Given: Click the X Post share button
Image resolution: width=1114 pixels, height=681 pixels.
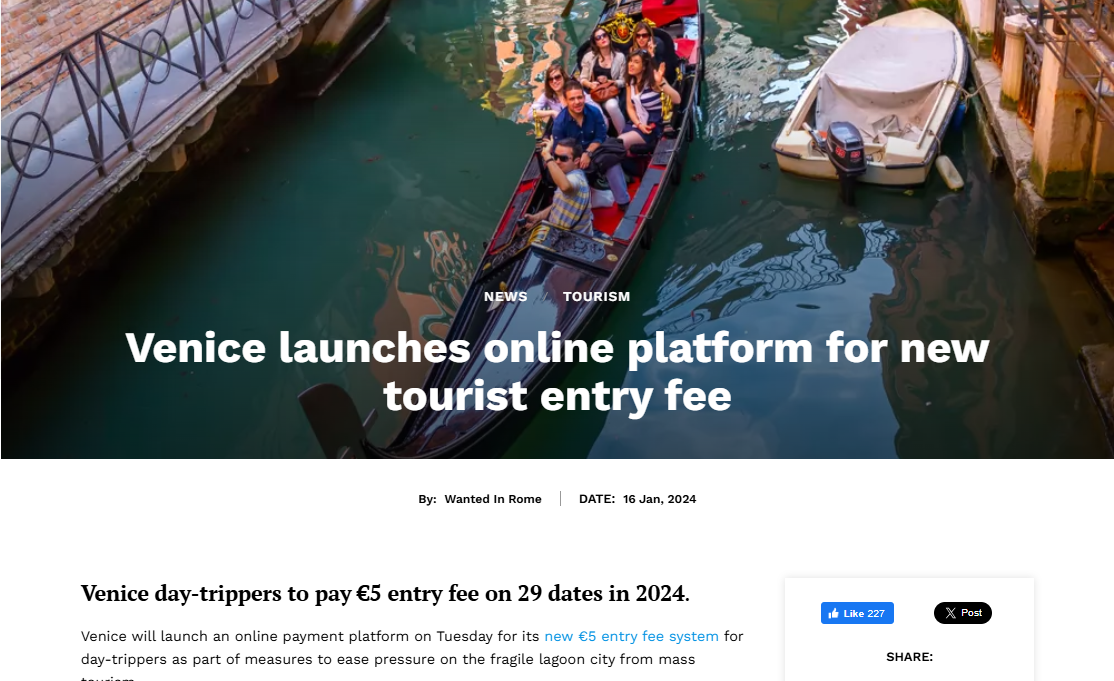Looking at the screenshot, I should (963, 613).
